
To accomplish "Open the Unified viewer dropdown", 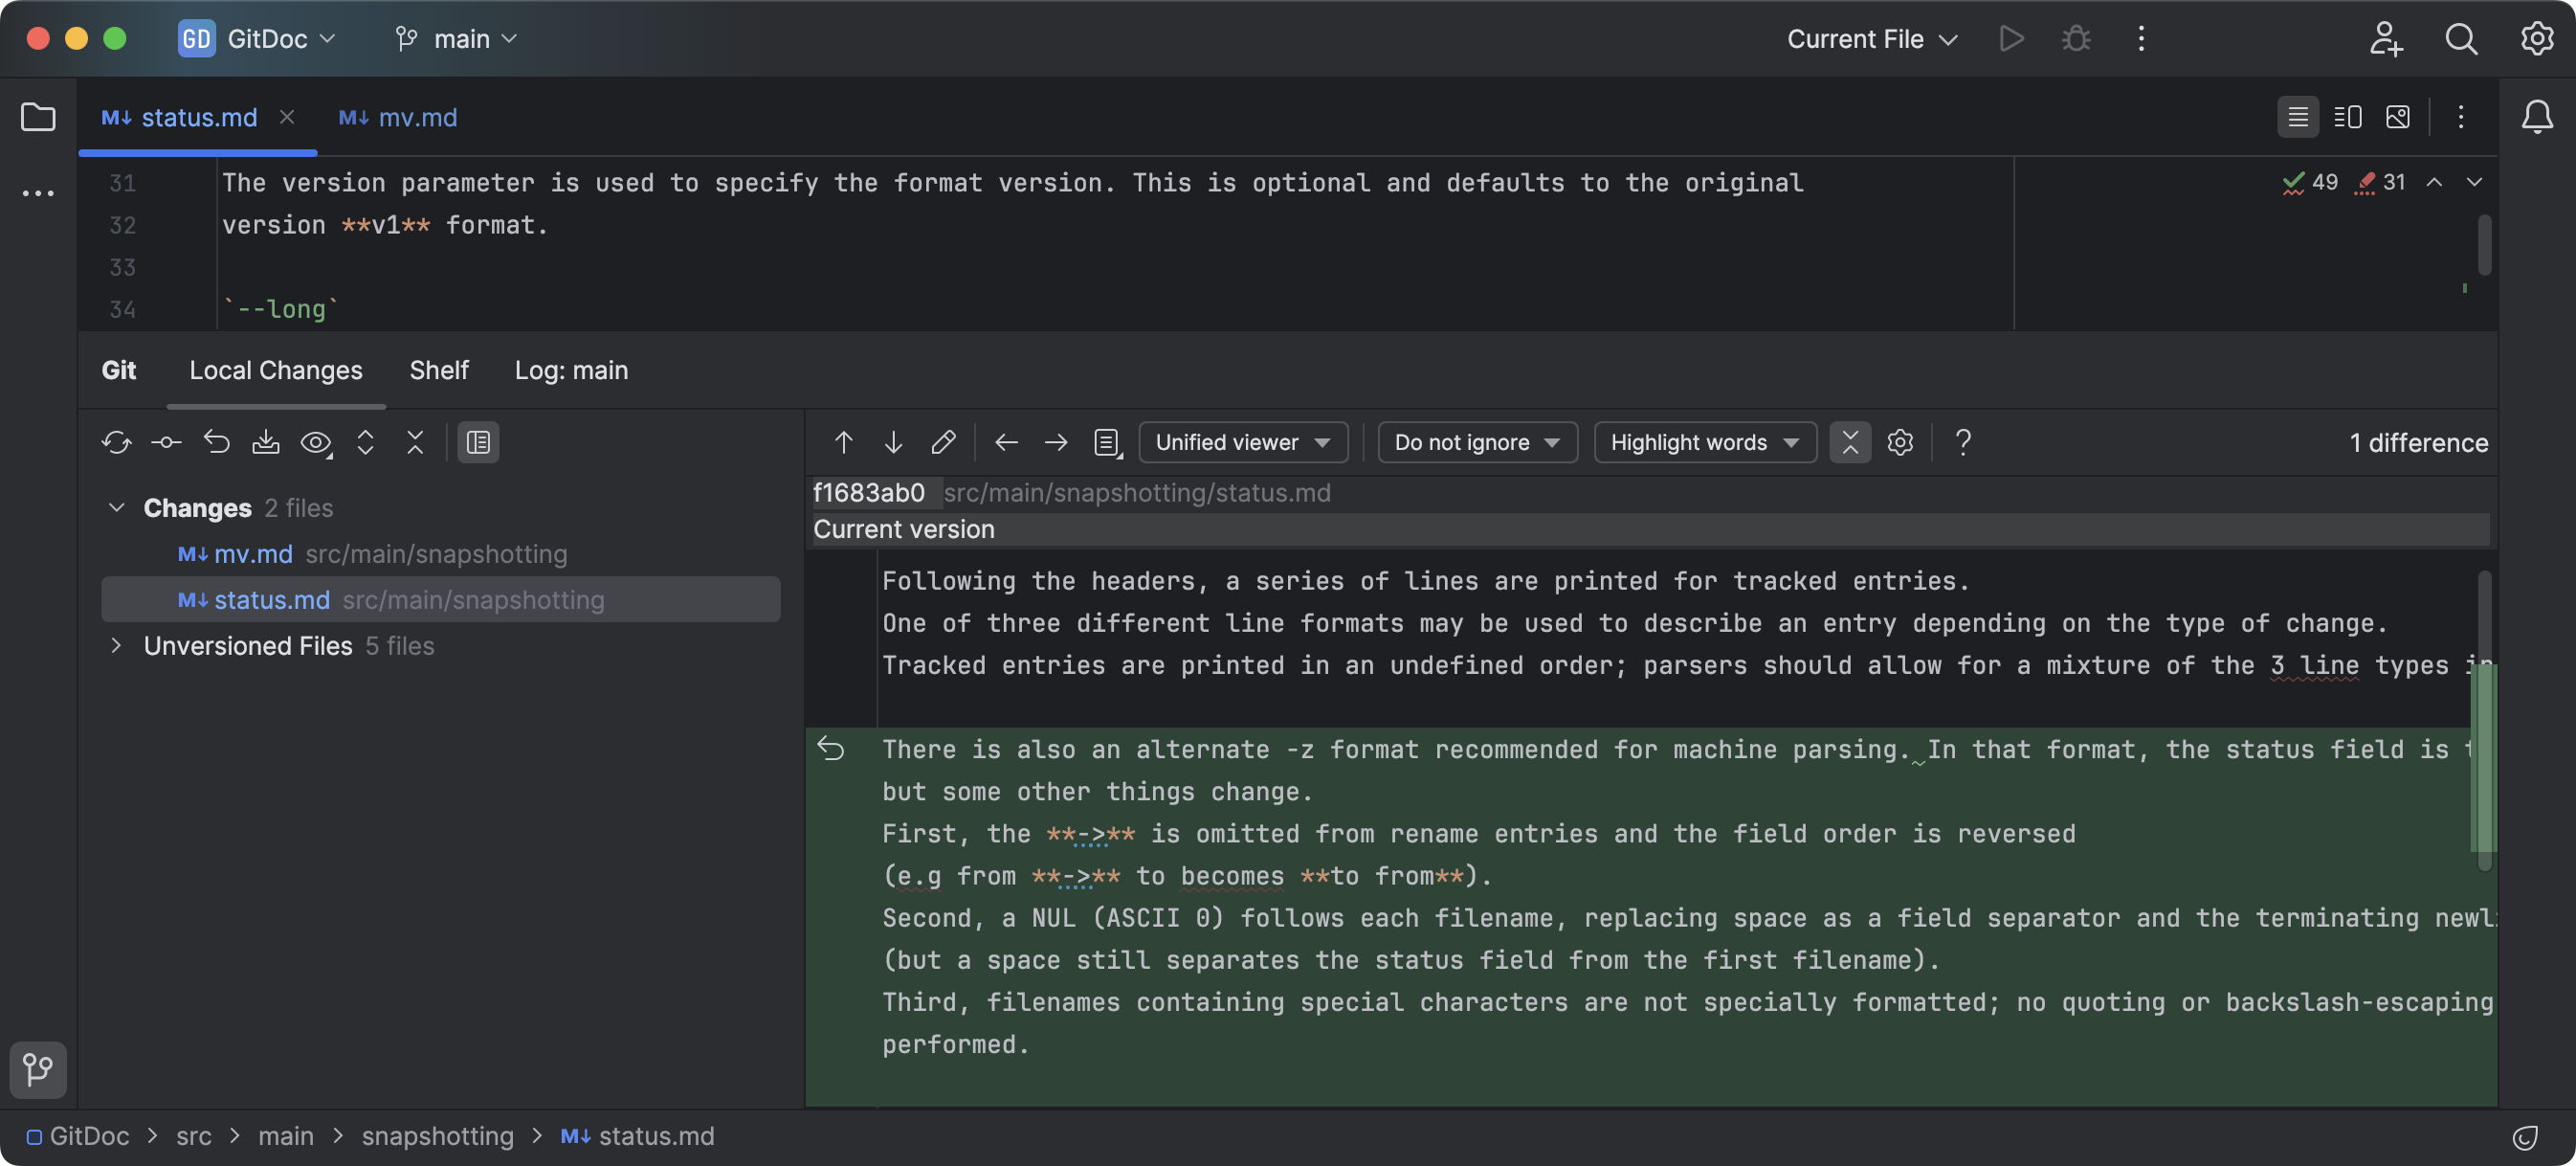I will coord(1243,442).
